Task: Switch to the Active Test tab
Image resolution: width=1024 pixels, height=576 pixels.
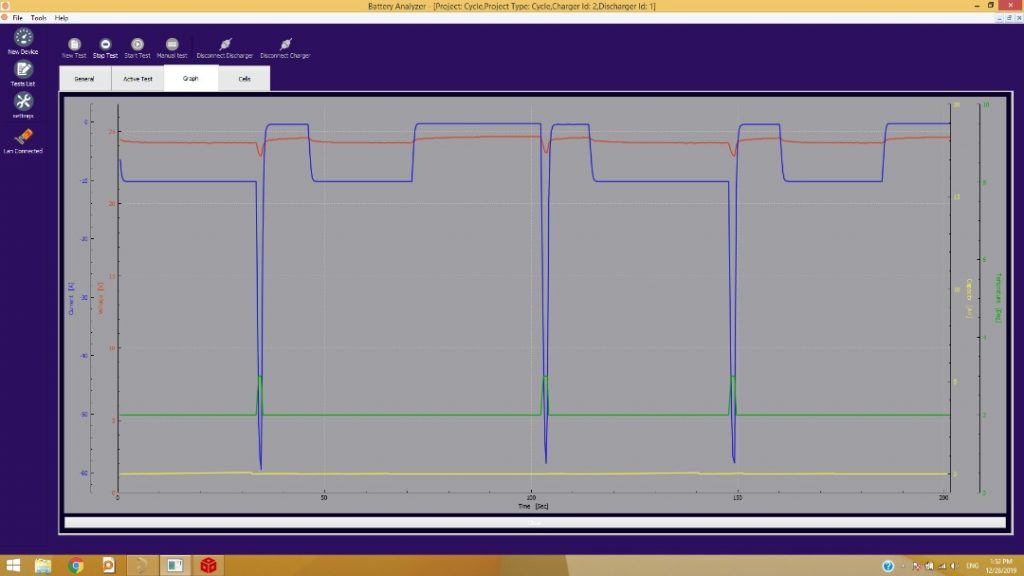Action: pos(138,78)
